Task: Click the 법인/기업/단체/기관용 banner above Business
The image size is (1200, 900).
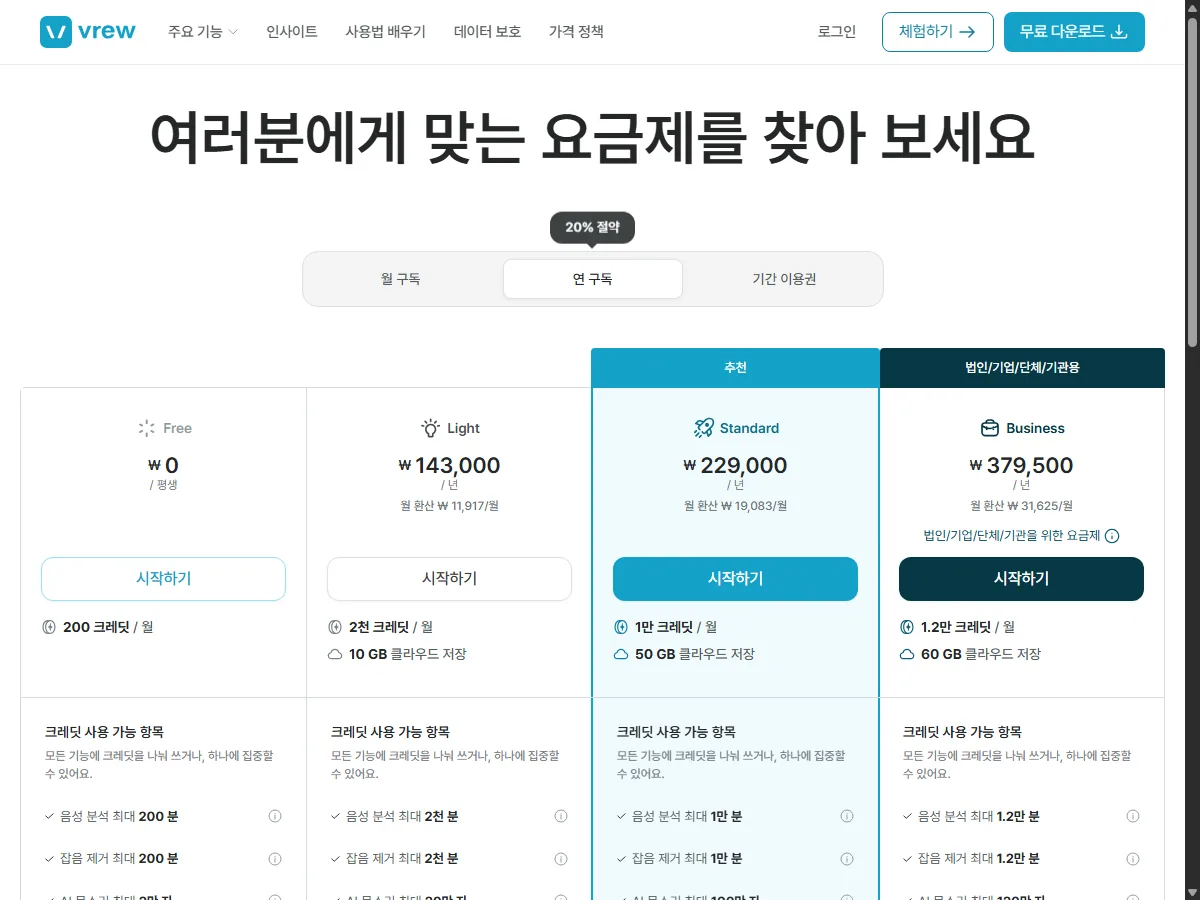Action: (x=1022, y=368)
